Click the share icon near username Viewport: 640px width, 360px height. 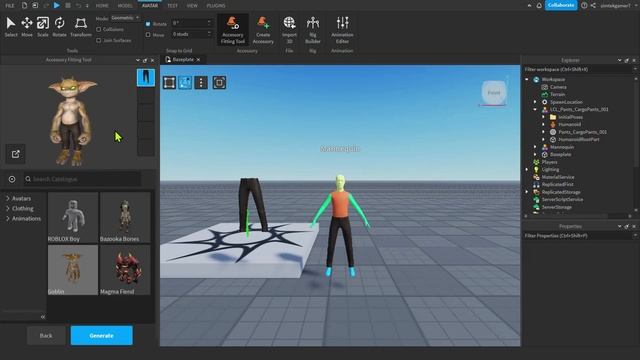[x=593, y=5]
